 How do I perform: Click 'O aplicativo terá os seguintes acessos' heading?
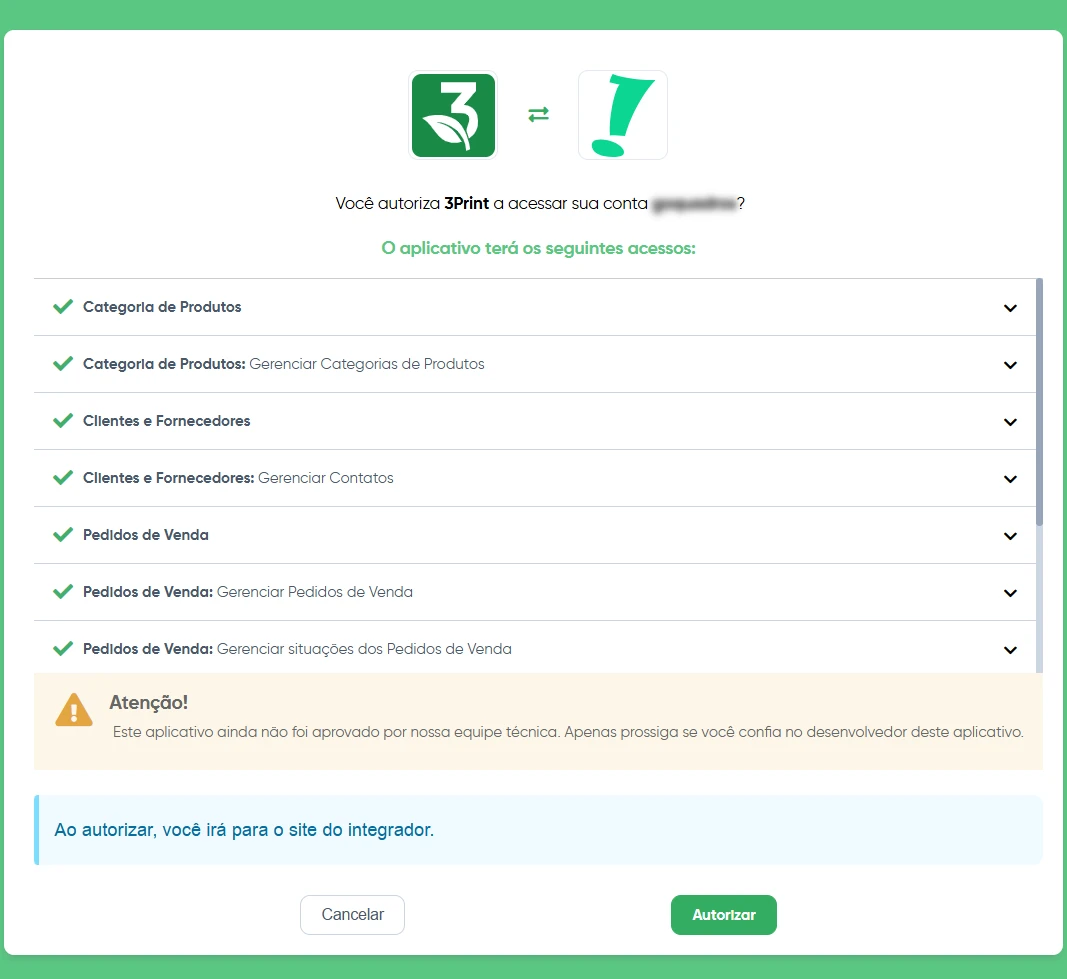click(538, 248)
